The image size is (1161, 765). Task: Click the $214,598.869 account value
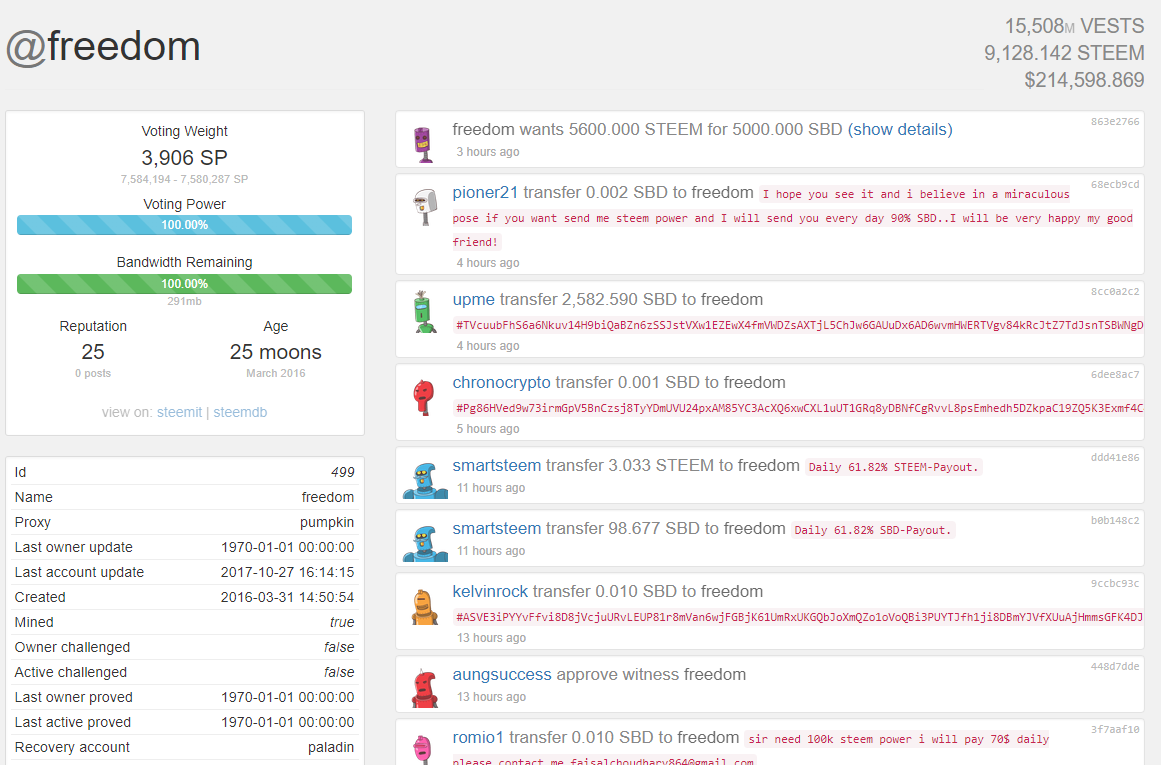(x=1084, y=80)
